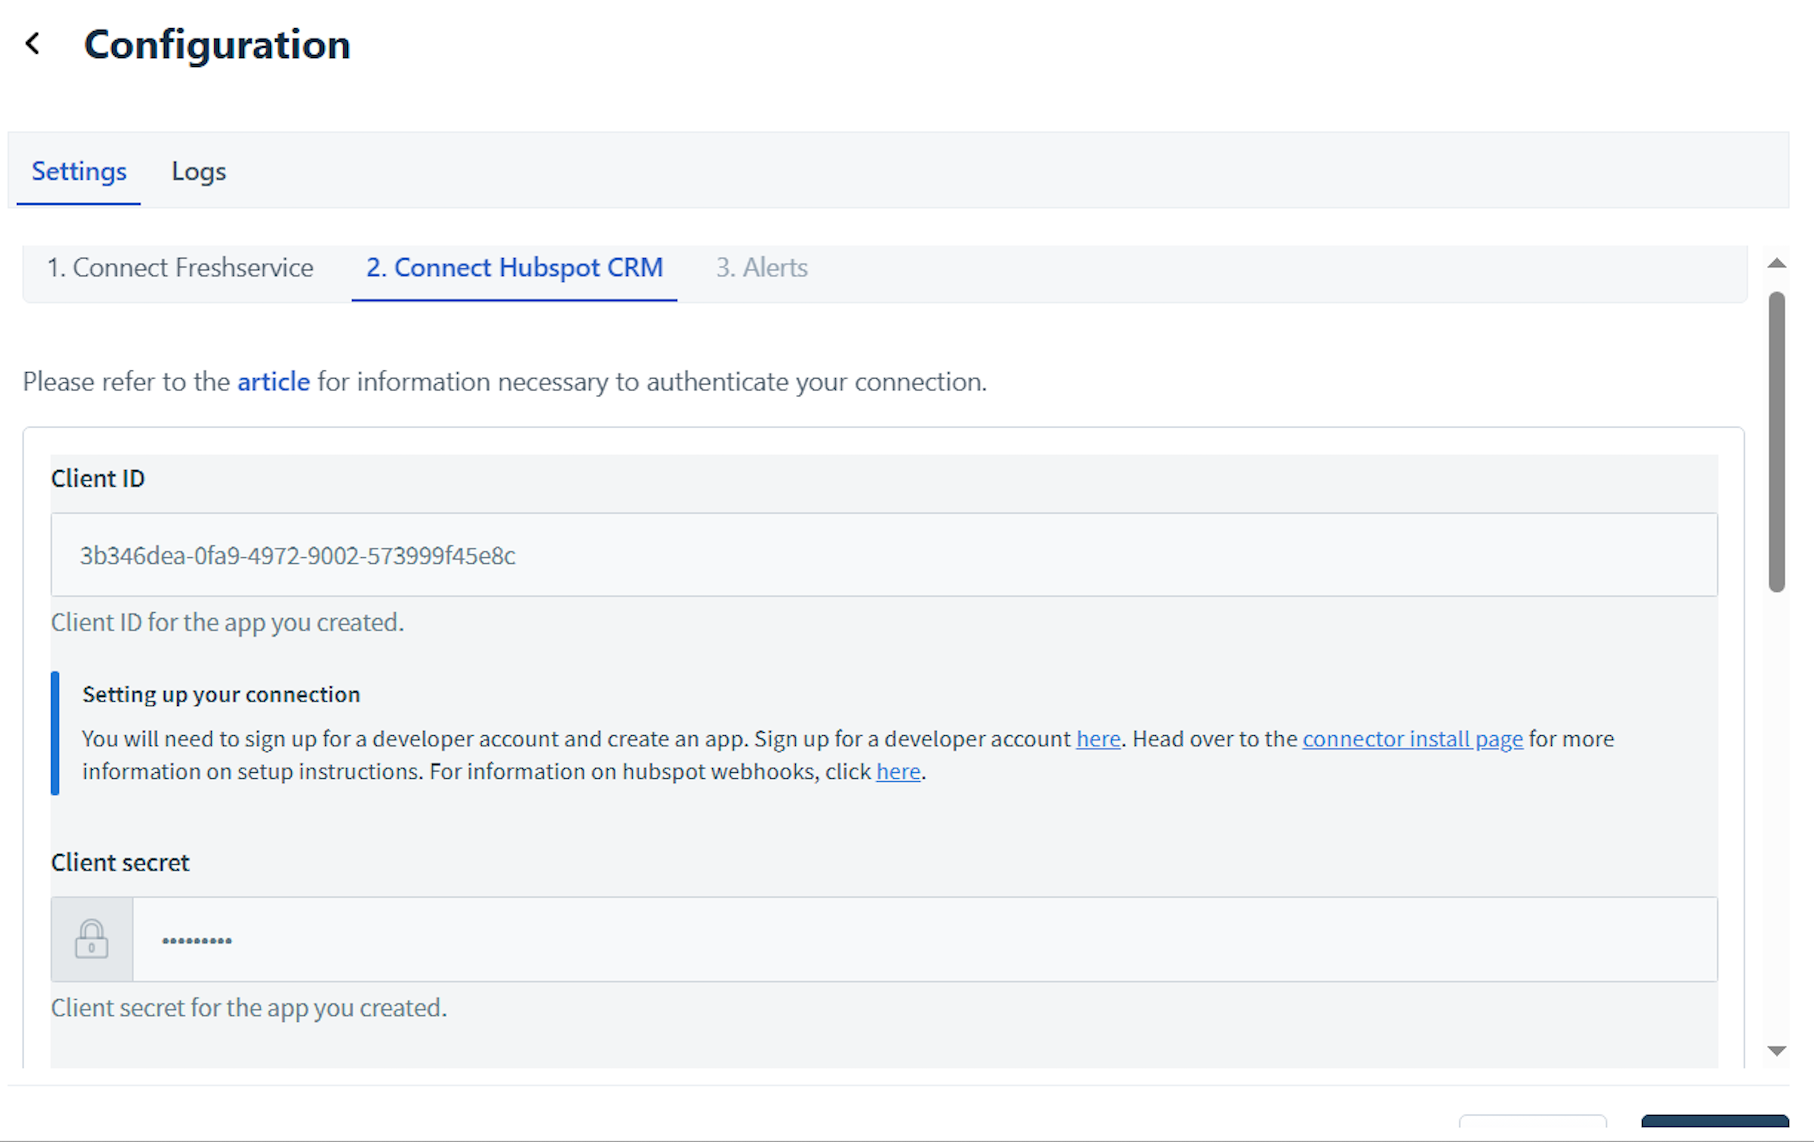
Task: Click the vertical scrollbar thumb
Action: [x=1776, y=442]
